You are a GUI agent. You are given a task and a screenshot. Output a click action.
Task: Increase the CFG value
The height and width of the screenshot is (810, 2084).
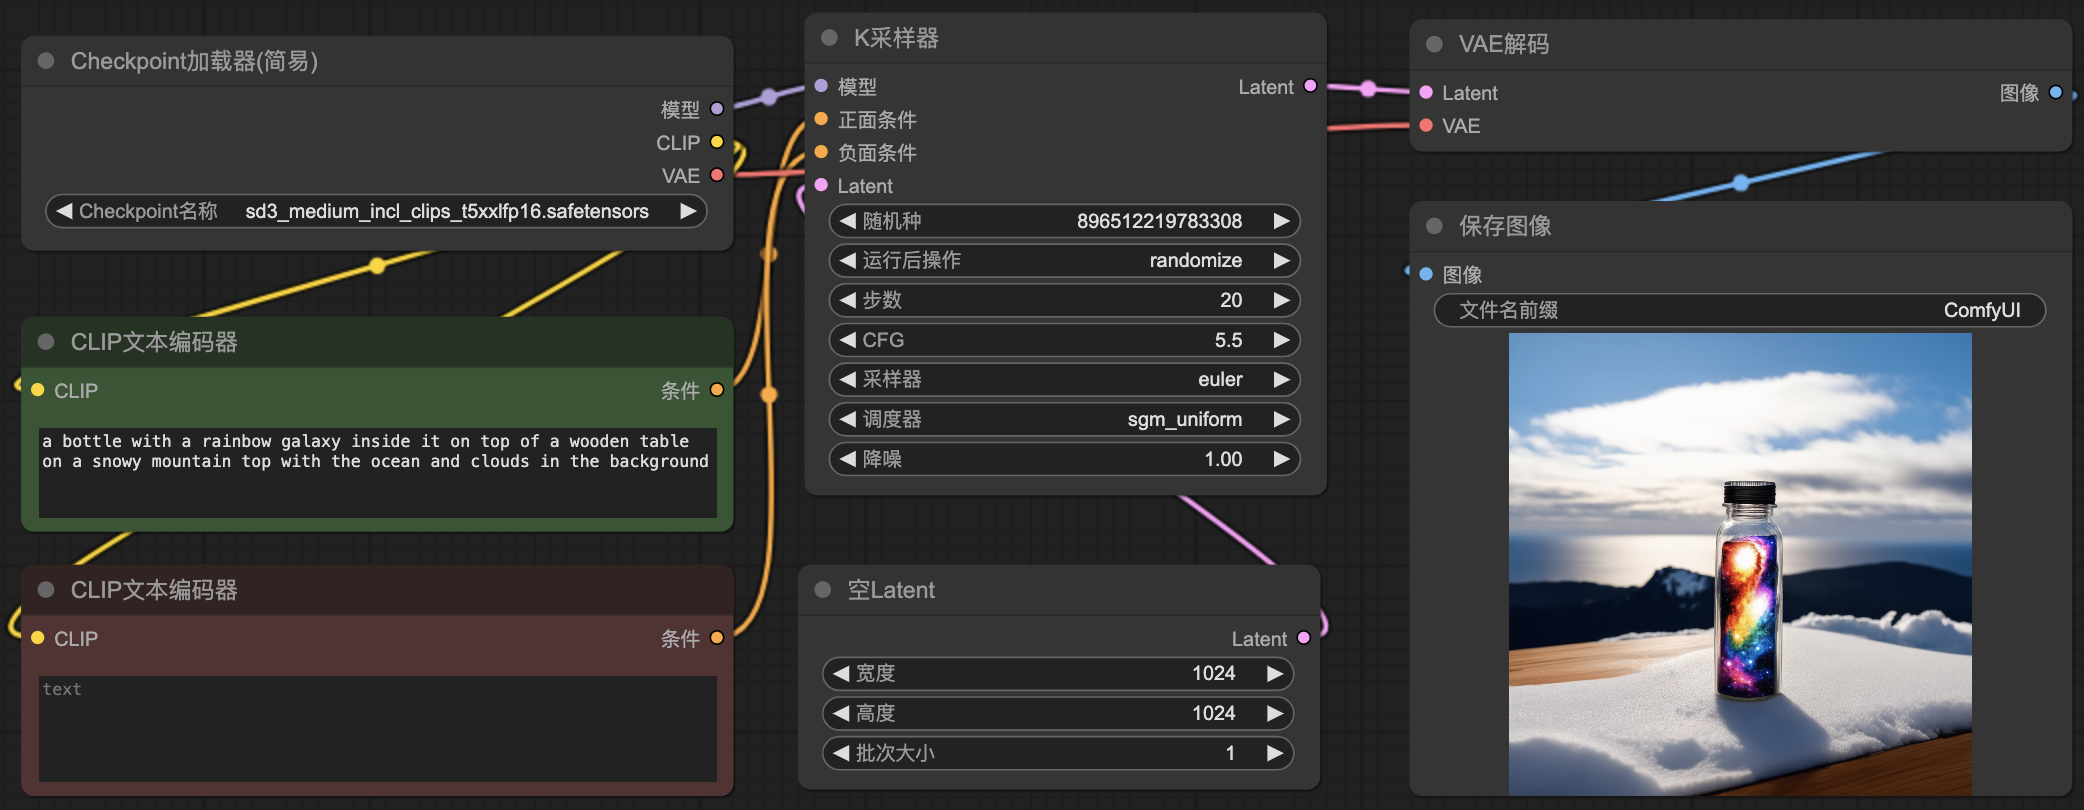pyautogui.click(x=1281, y=340)
